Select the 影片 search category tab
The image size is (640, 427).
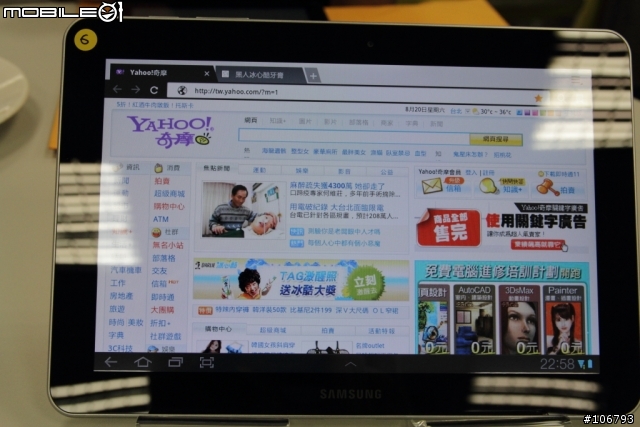click(330, 122)
